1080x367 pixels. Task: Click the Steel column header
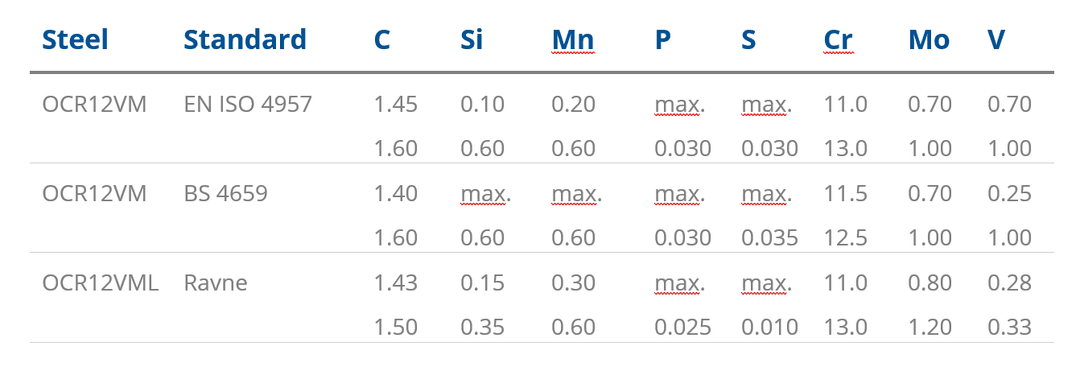click(x=75, y=40)
